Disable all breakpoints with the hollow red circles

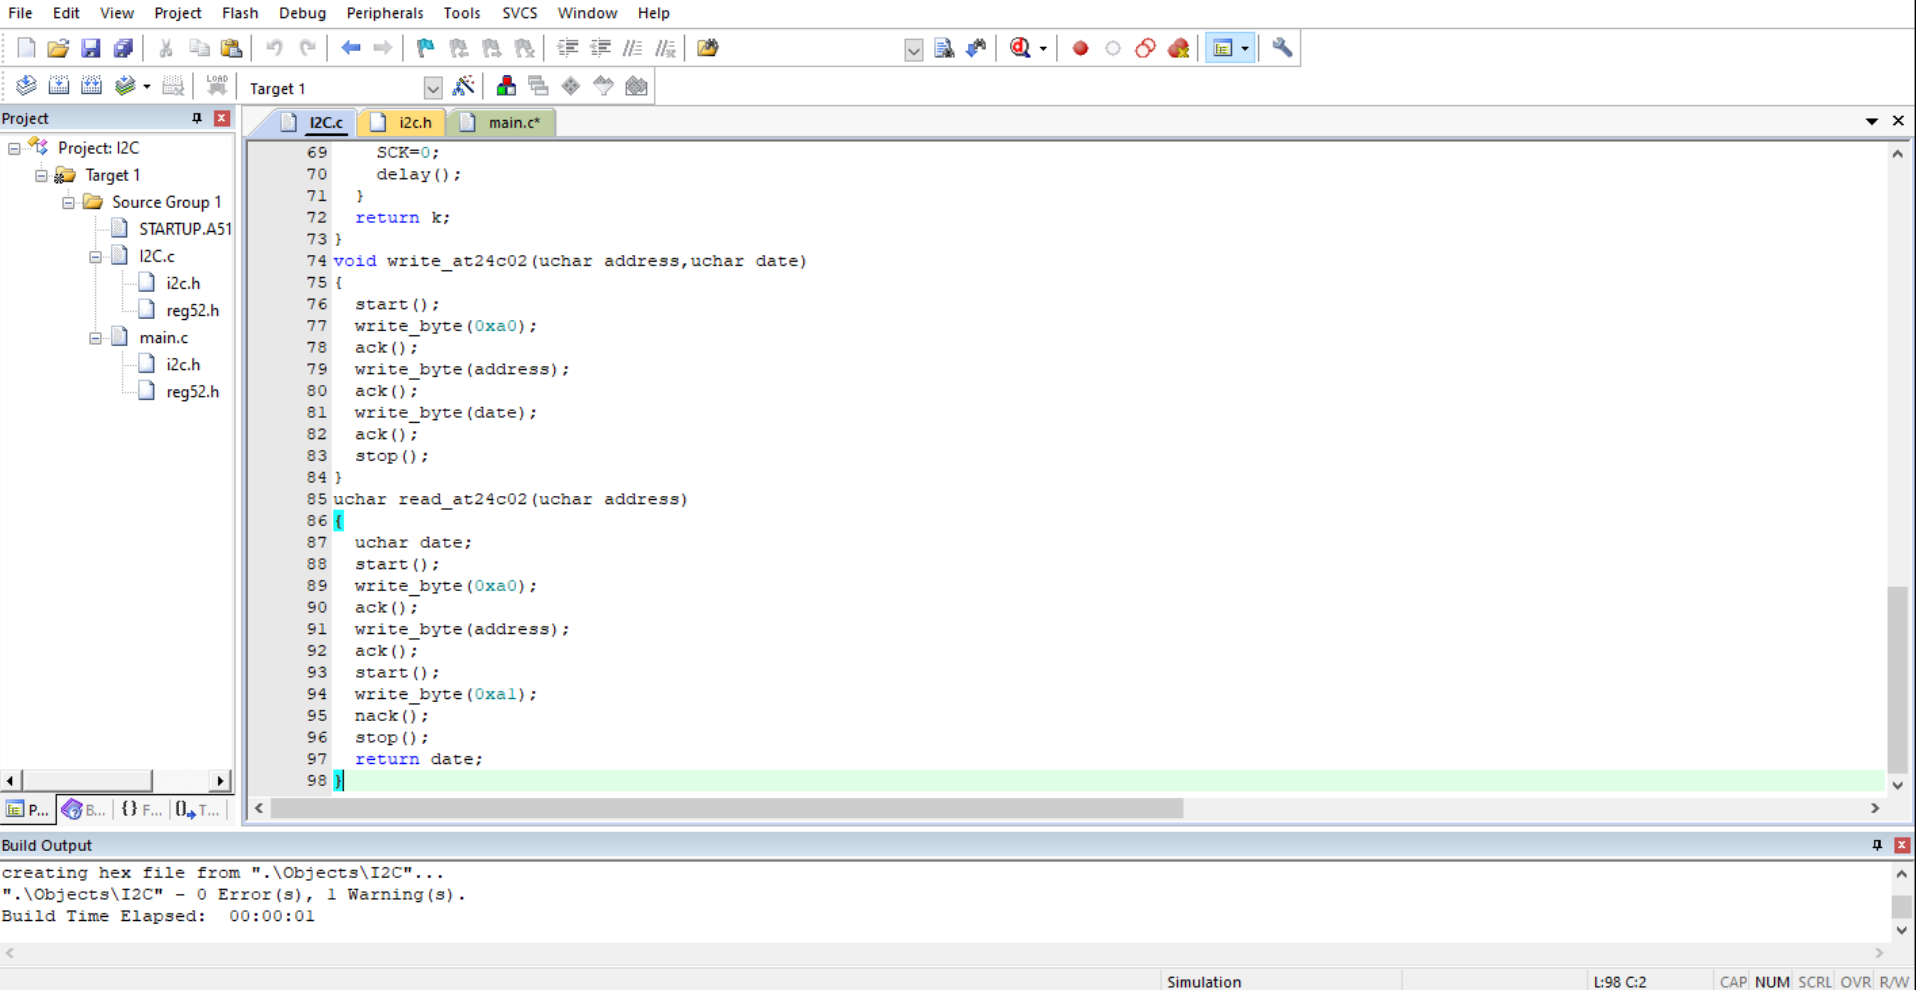pos(1145,48)
